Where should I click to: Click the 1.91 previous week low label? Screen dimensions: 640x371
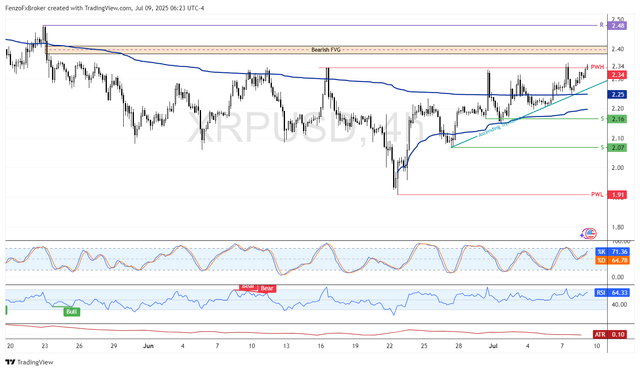pos(617,195)
